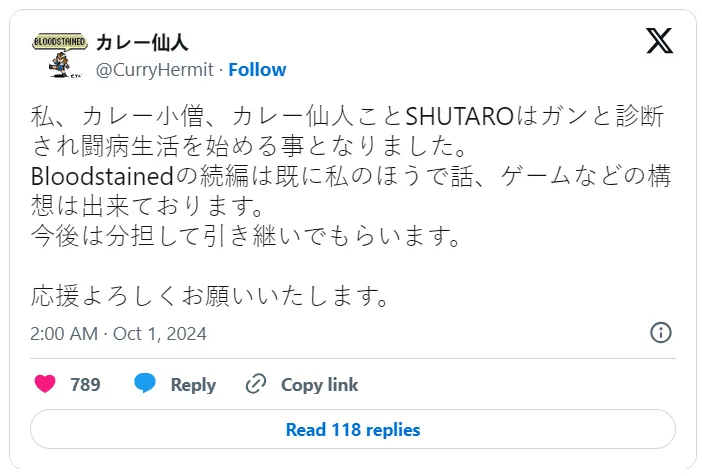This screenshot has height=476, width=702.
Task: Open the circled info icon beside the timestamp
Action: (660, 333)
